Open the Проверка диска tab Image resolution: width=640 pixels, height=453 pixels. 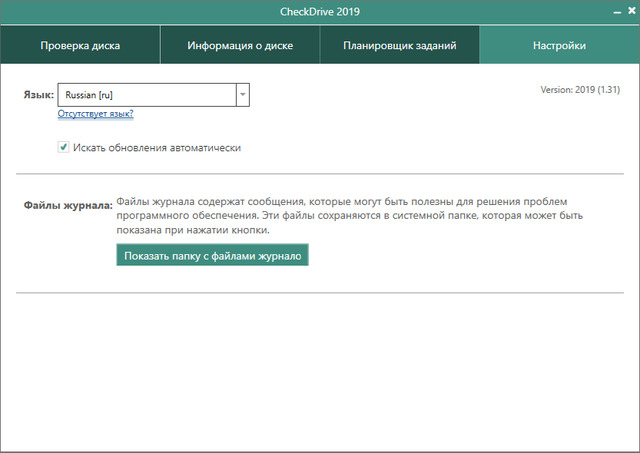(80, 46)
